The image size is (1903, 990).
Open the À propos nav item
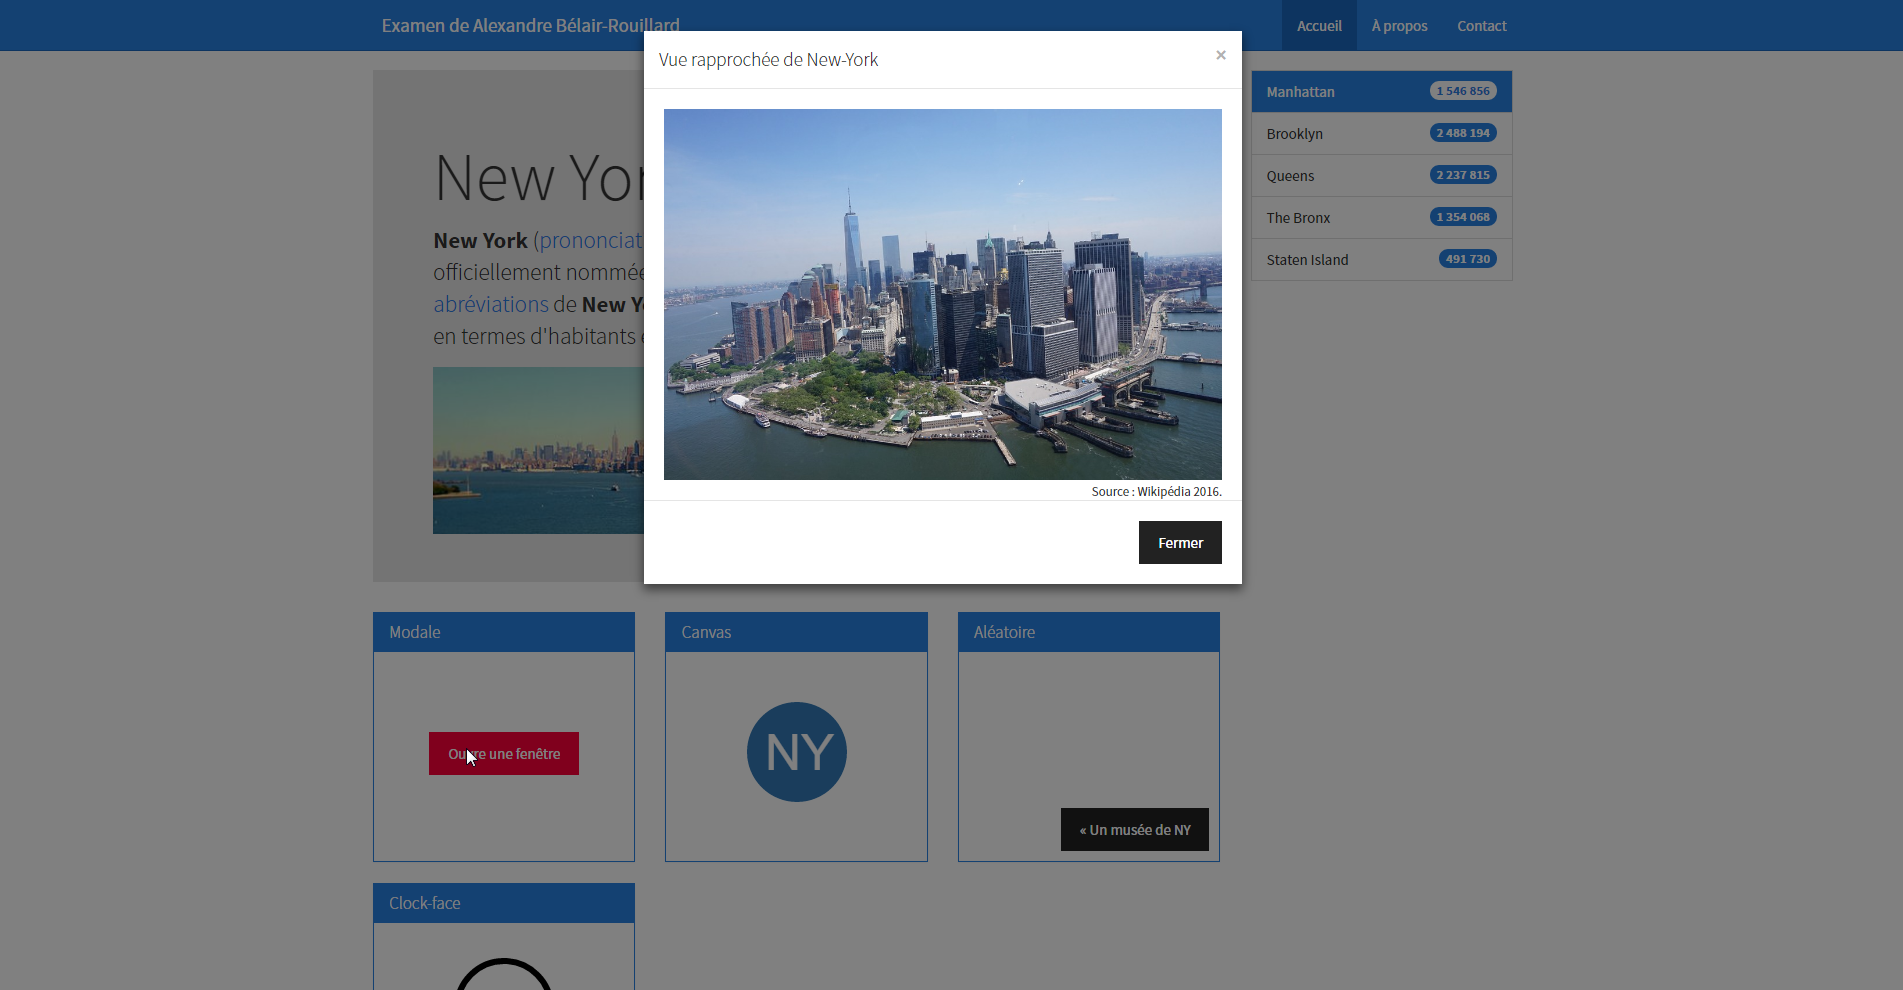click(x=1399, y=26)
